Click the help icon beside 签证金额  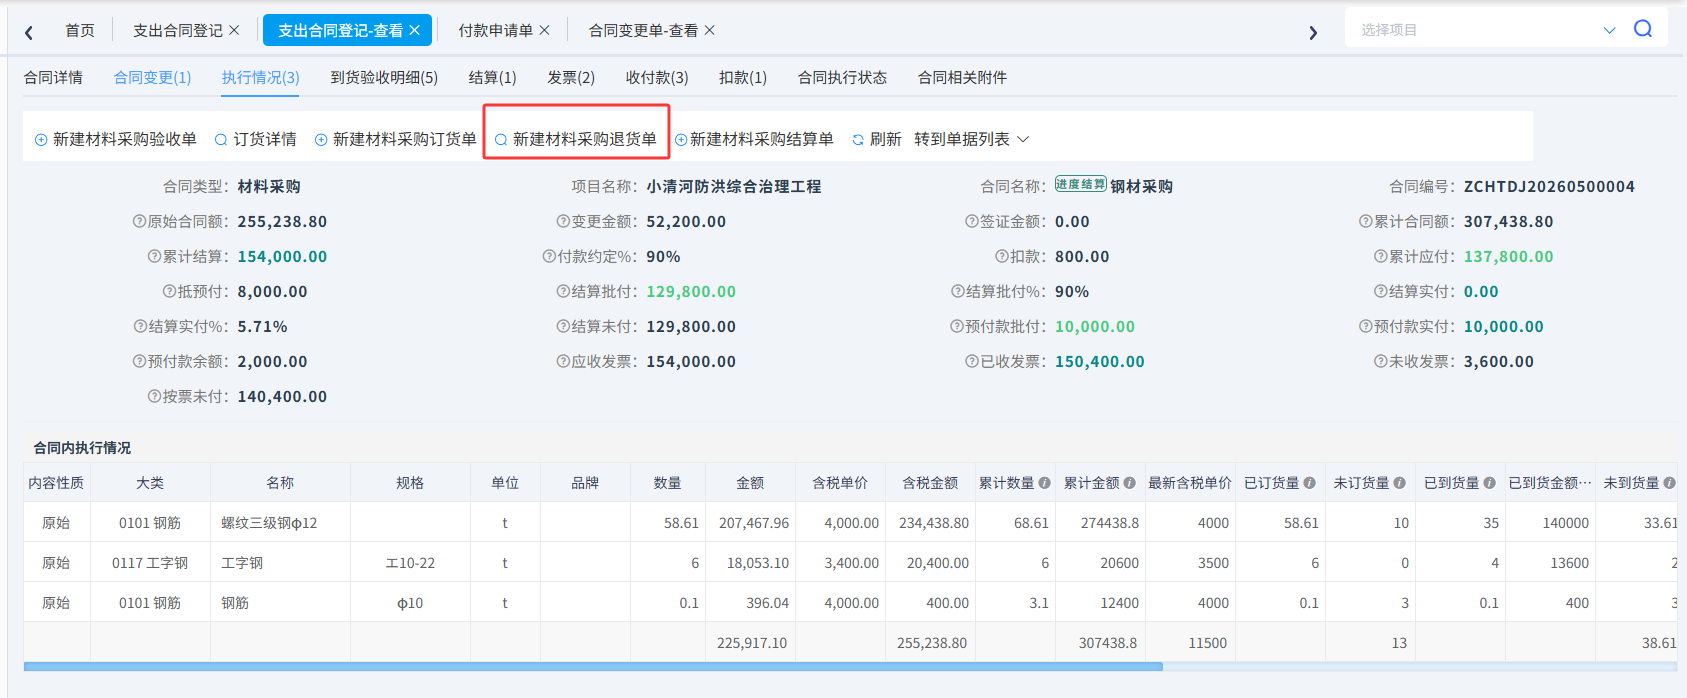click(x=972, y=221)
